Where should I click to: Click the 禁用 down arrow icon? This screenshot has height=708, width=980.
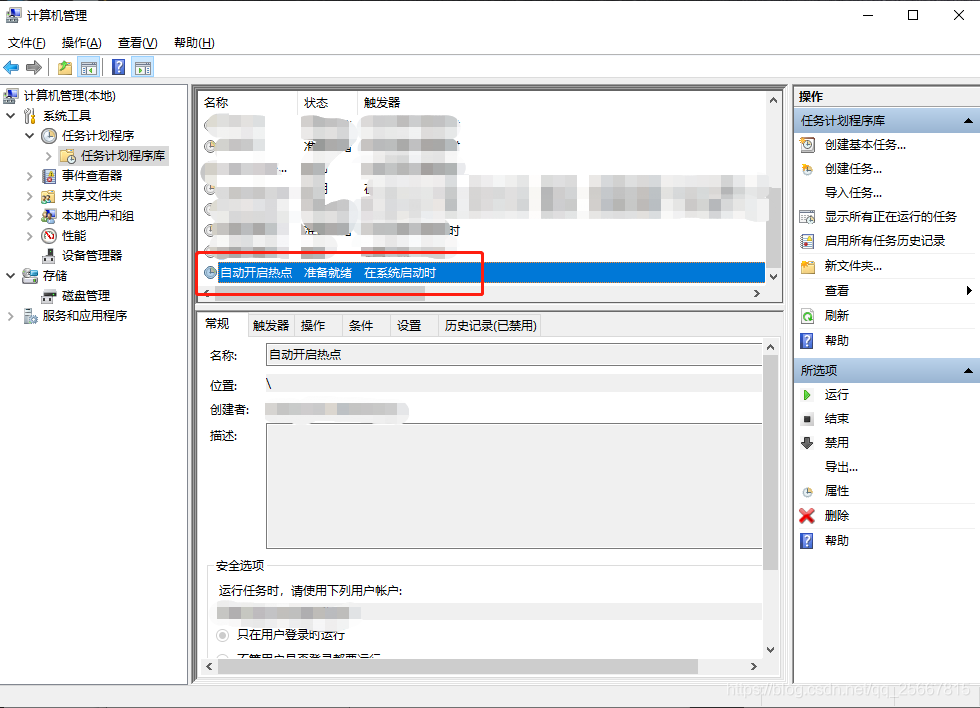click(807, 443)
